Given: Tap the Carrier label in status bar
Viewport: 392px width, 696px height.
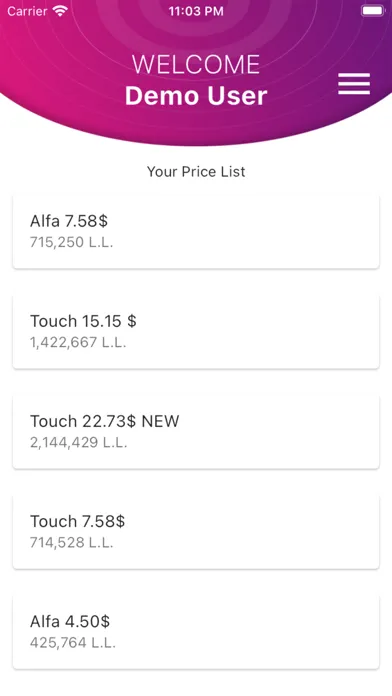Looking at the screenshot, I should pos(27,11).
